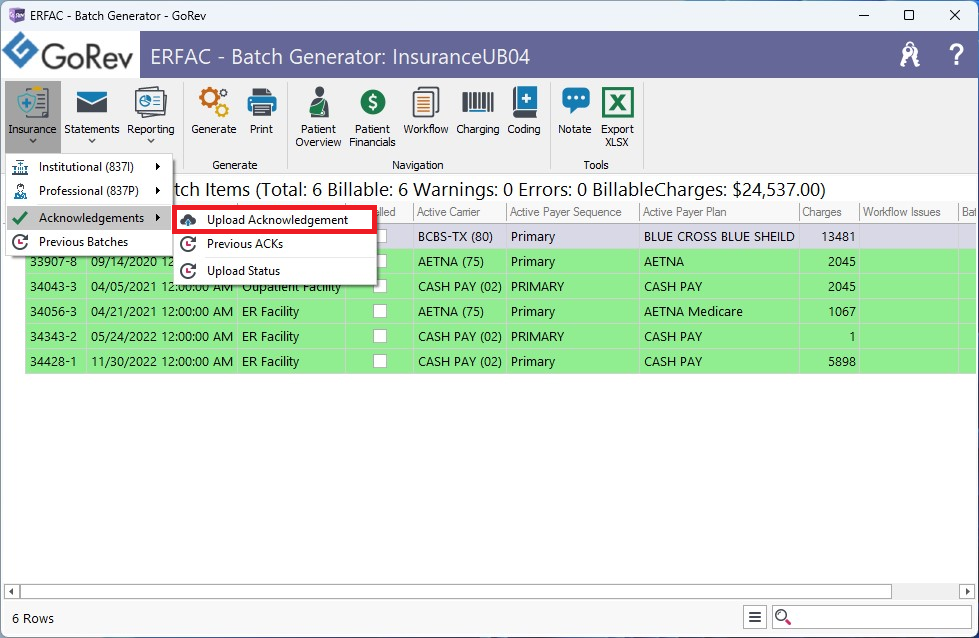
Task: Select Acknowledgements menu item
Action: click(89, 218)
